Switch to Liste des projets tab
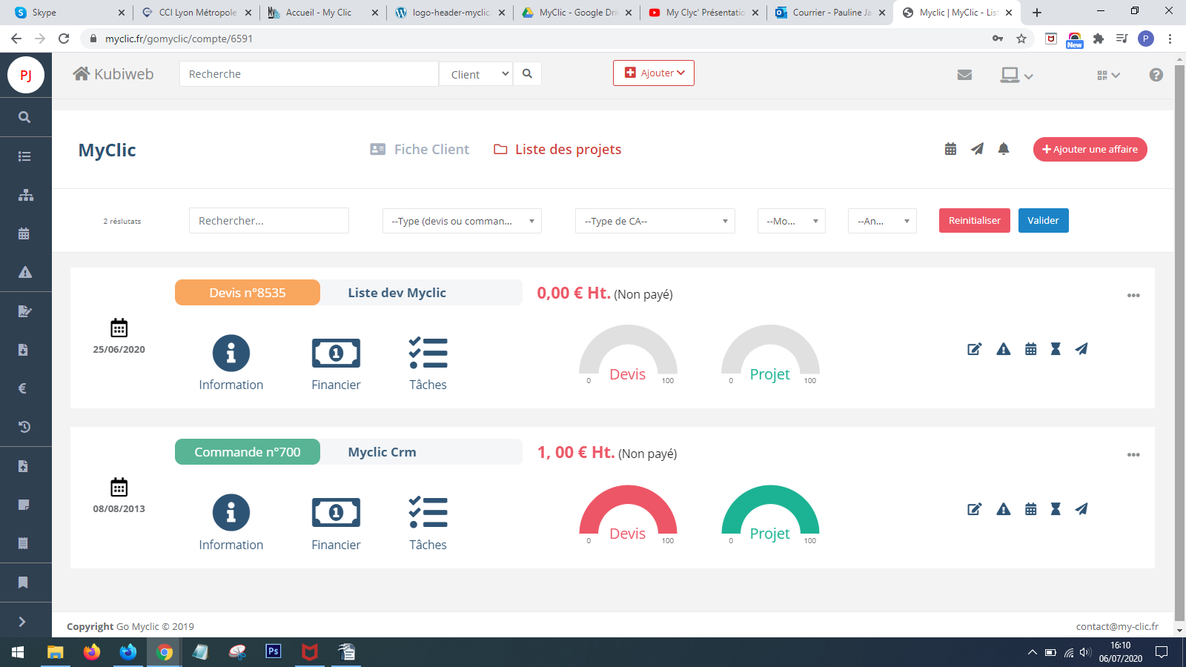 [x=557, y=150]
